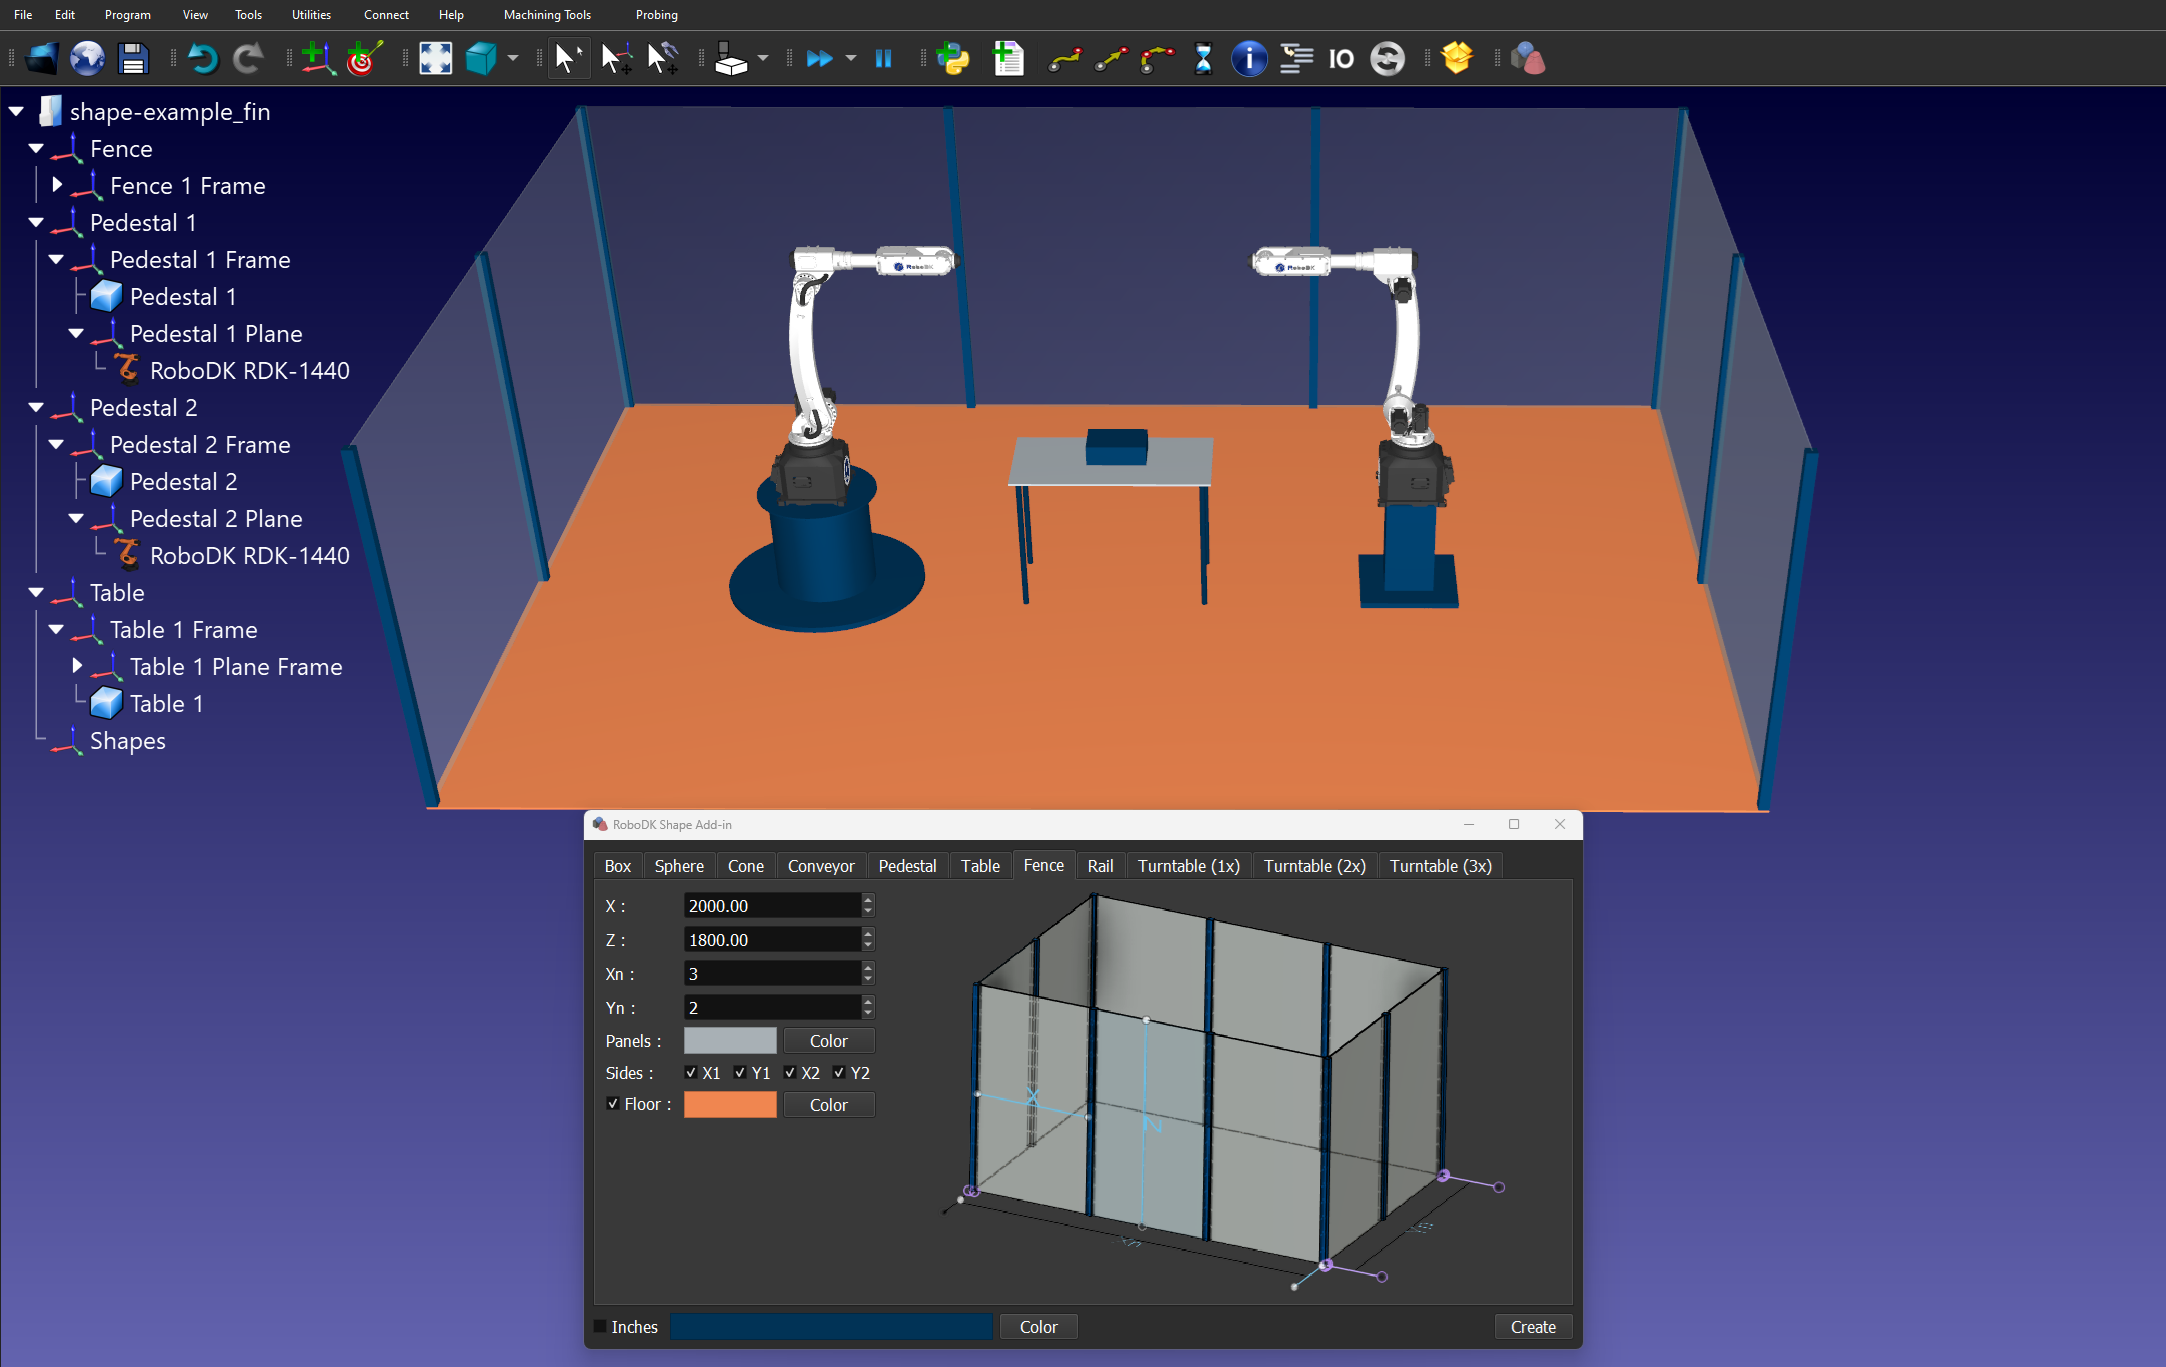Activate the move tool (TCP) cursor
This screenshot has width=2166, height=1367.
click(x=662, y=59)
